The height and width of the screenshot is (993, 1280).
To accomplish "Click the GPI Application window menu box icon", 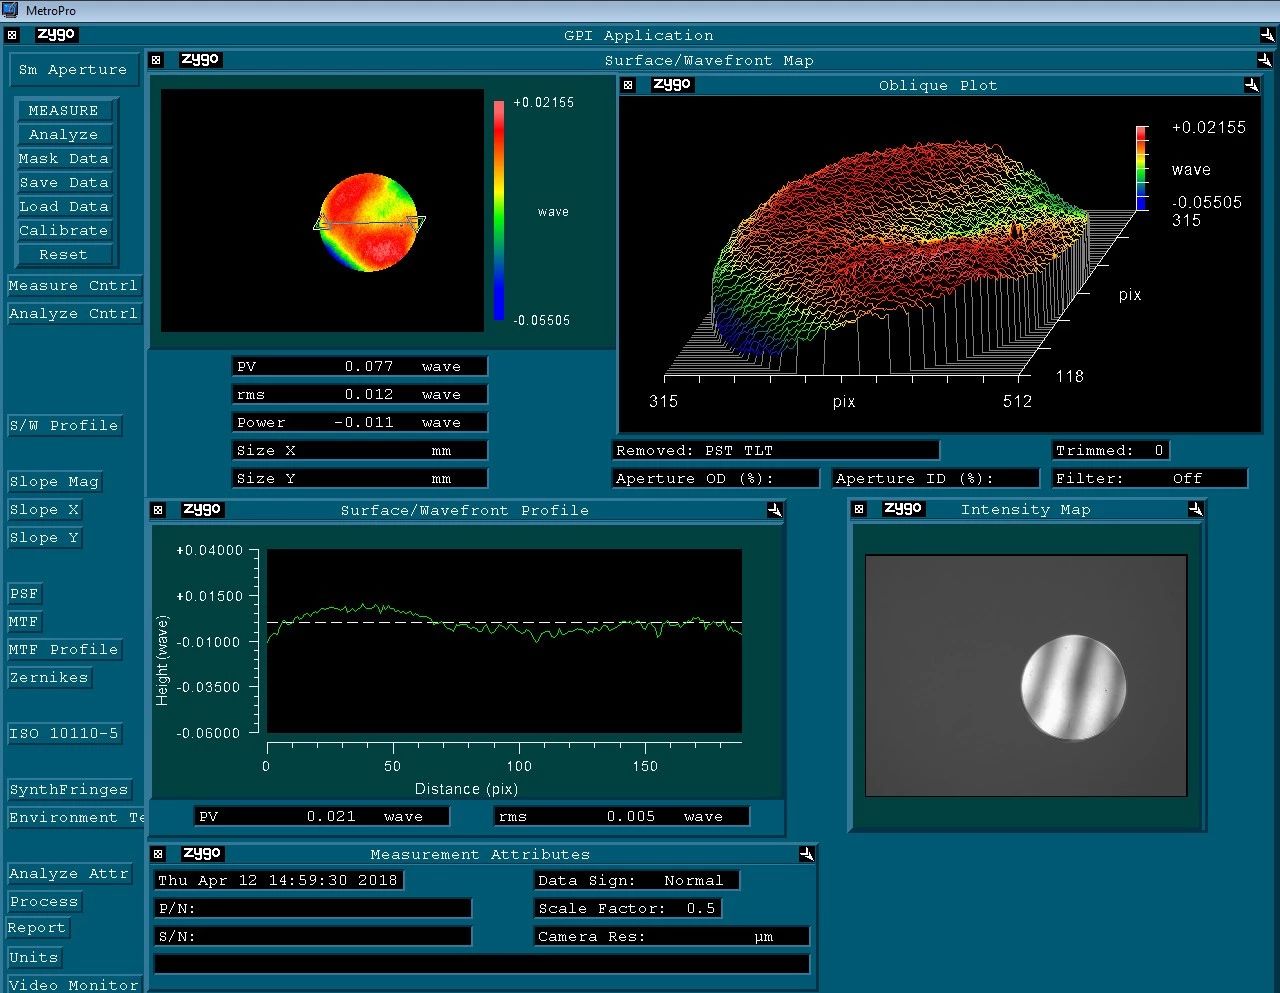I will (x=12, y=35).
